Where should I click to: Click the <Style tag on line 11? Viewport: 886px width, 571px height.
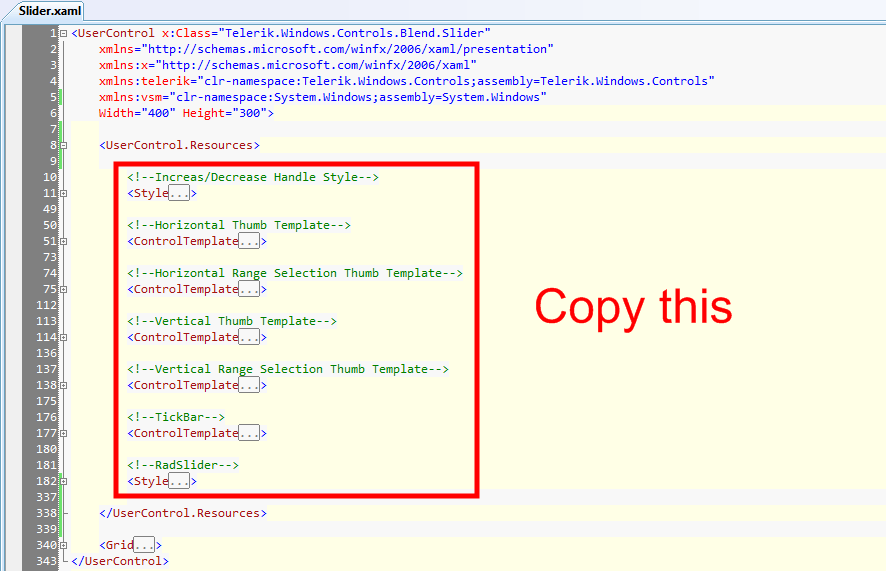pos(148,193)
